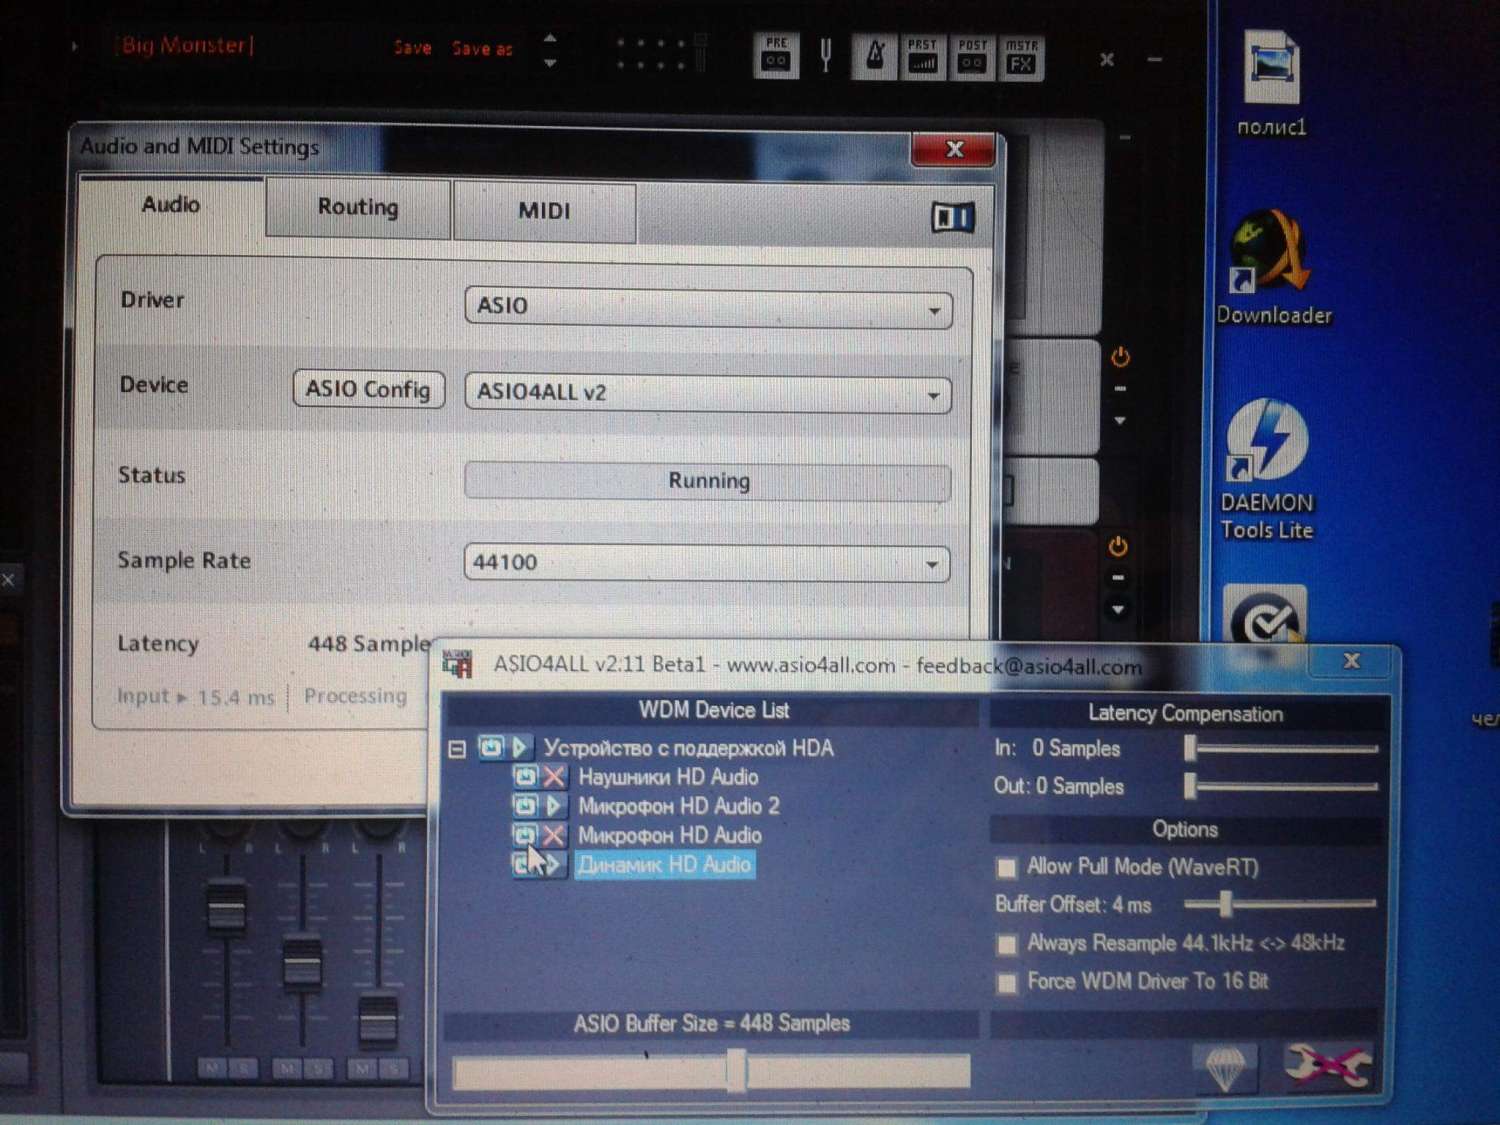Image resolution: width=1500 pixels, height=1125 pixels.
Task: Open the Device dropdown showing ASIO4ALL v2
Action: (708, 393)
